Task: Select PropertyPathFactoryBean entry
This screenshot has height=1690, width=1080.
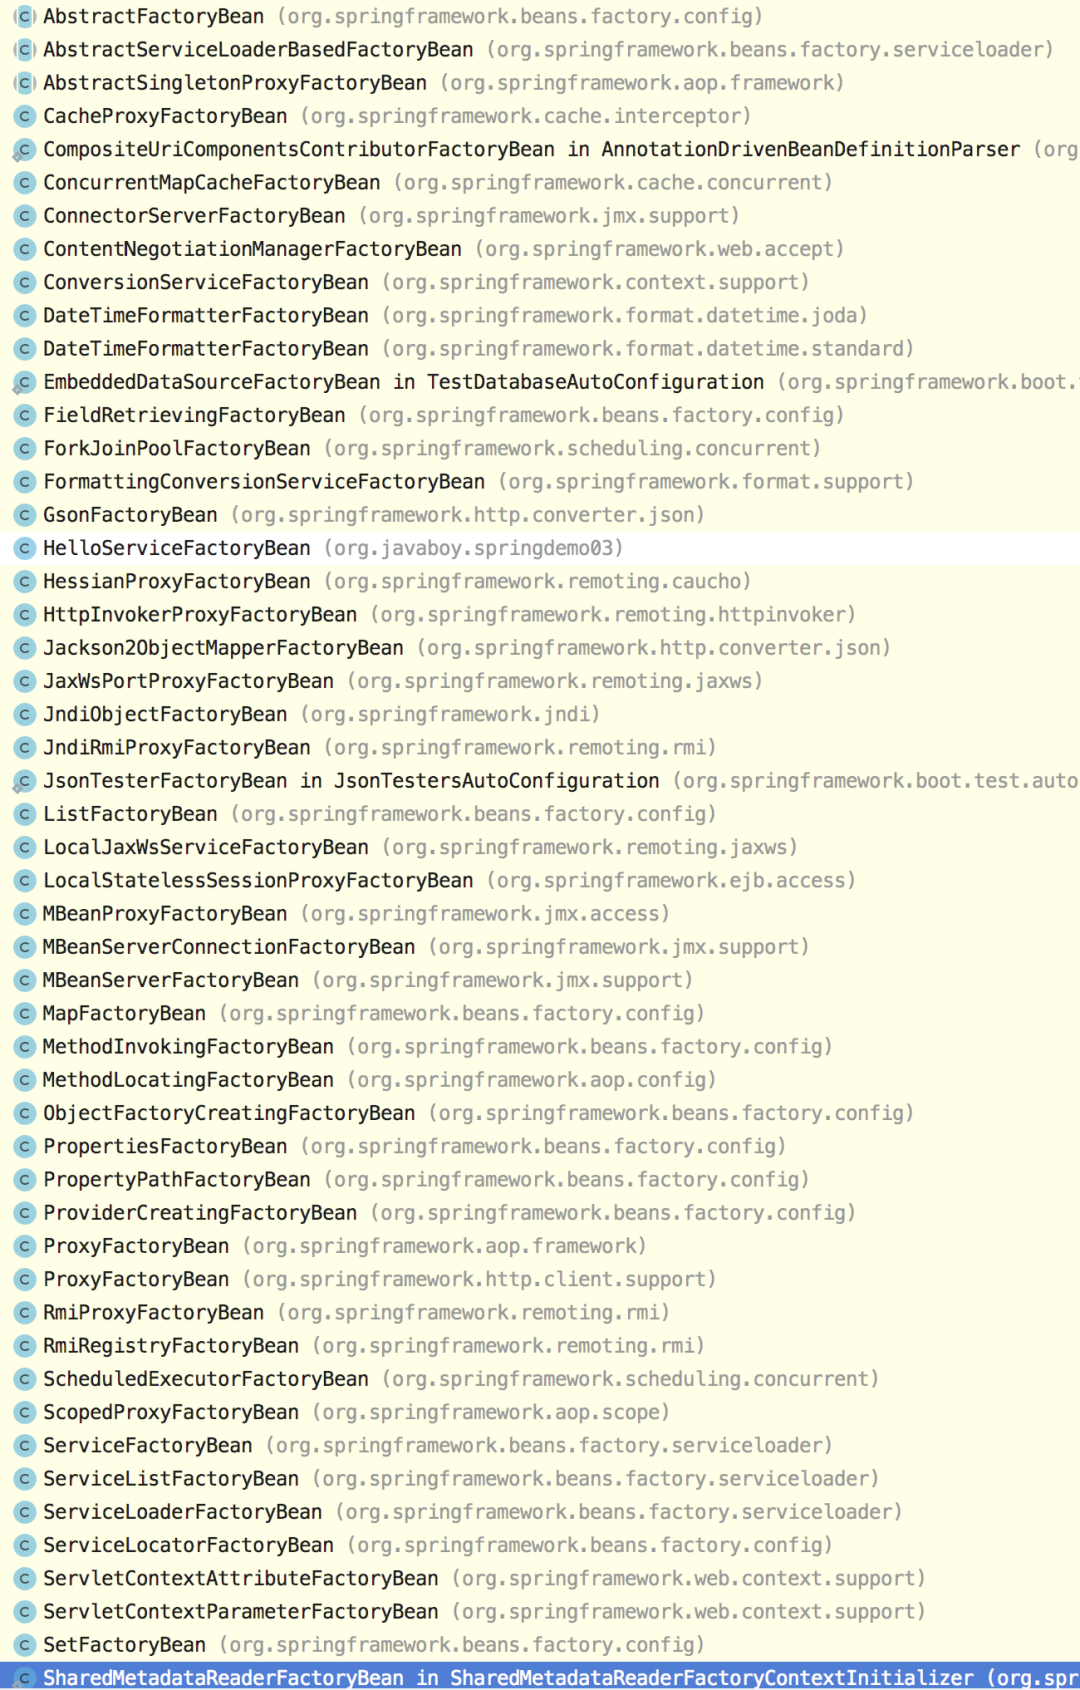Action: (540, 1179)
